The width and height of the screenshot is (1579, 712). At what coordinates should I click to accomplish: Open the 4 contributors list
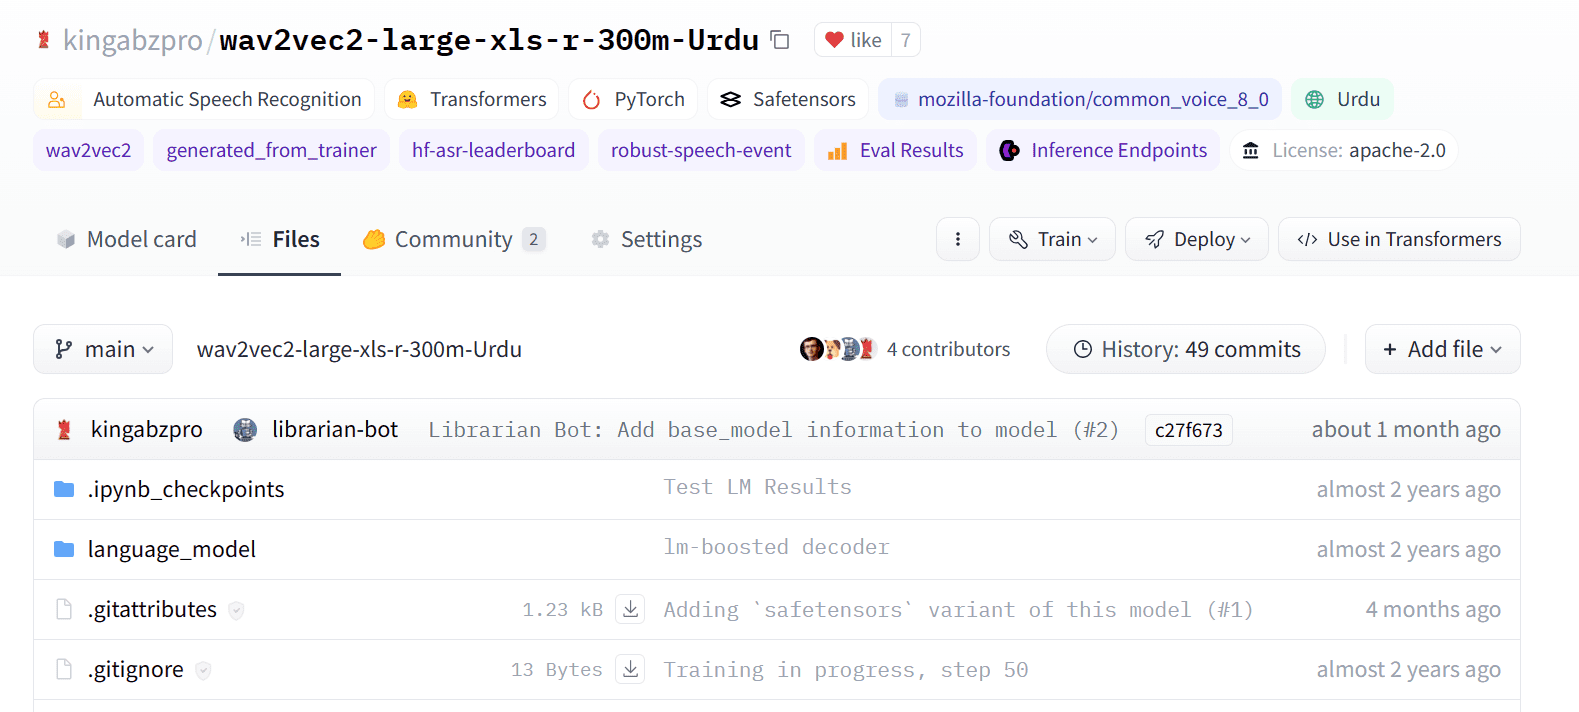click(x=948, y=349)
